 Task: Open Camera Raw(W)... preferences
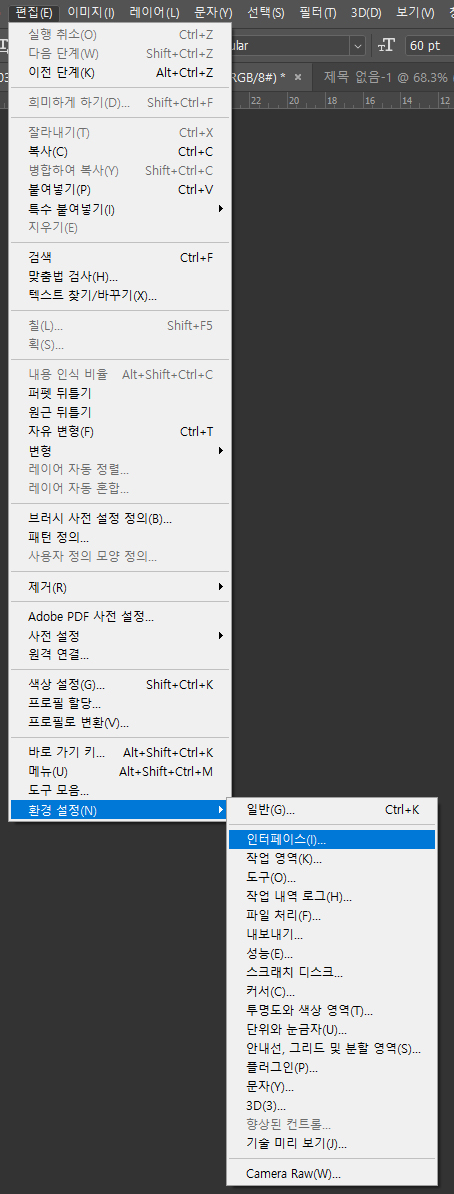331,1173
